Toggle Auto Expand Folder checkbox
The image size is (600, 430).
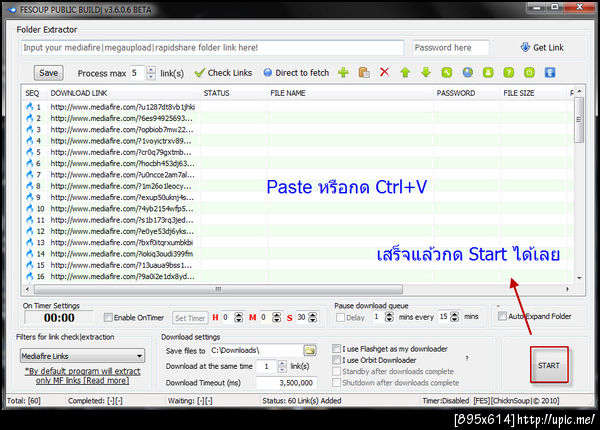coord(502,316)
